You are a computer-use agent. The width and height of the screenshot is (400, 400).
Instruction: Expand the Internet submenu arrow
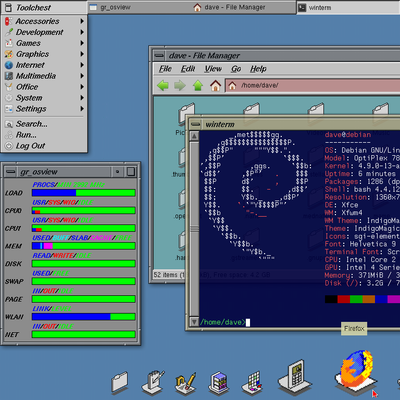coord(82,65)
